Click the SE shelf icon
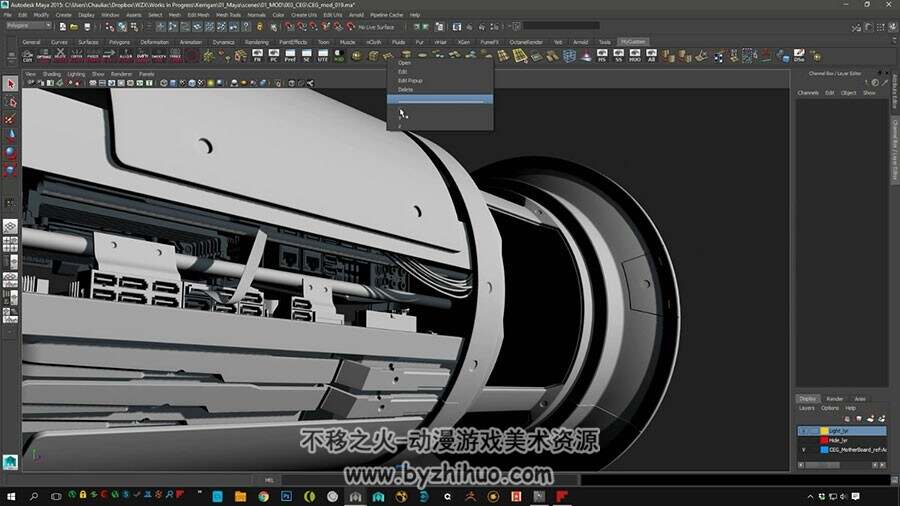Viewport: 900px width, 506px height. point(307,56)
